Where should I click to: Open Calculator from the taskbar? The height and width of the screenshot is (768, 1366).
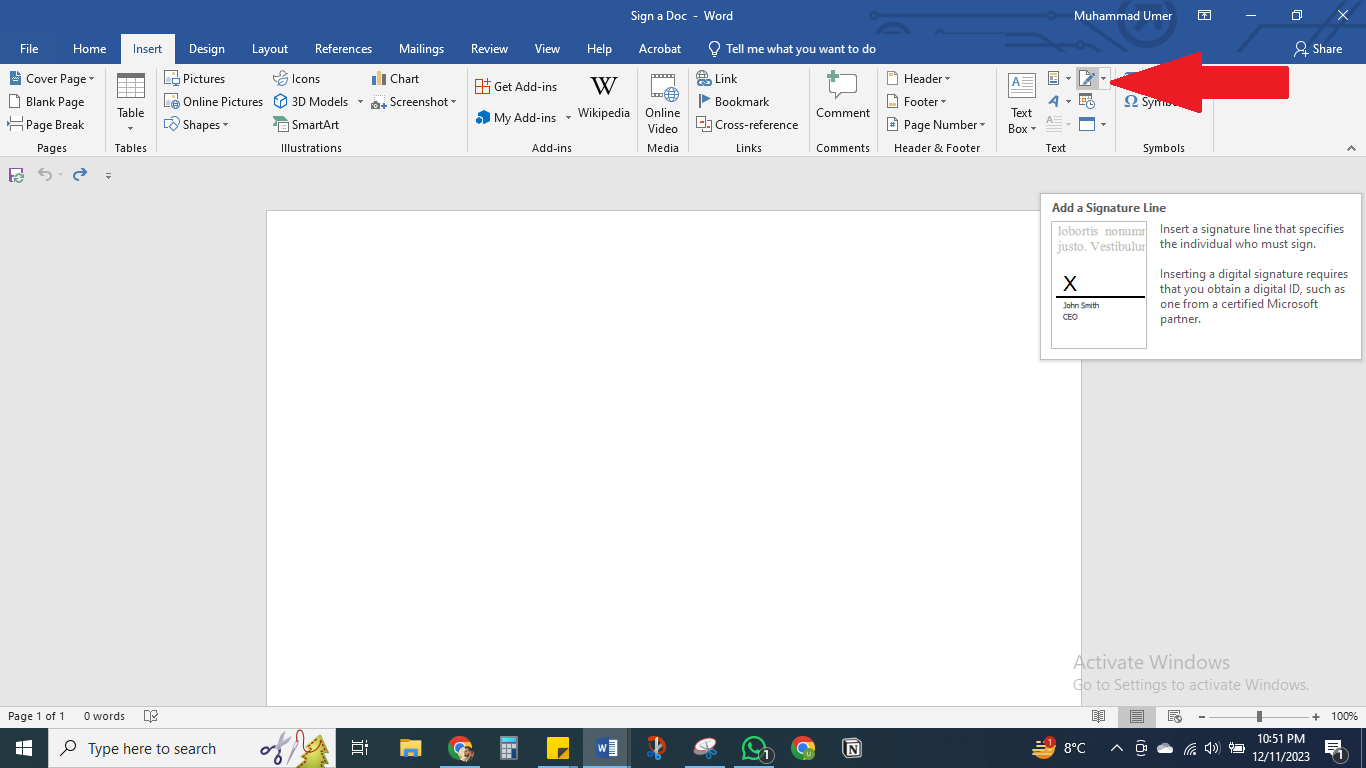tap(509, 748)
